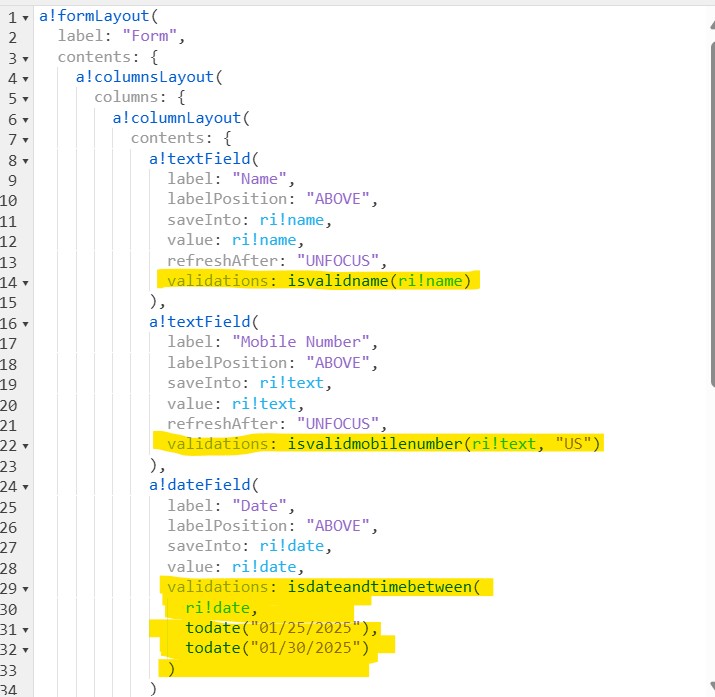The image size is (715, 697).
Task: Click the "US" string argument
Action: (574, 444)
